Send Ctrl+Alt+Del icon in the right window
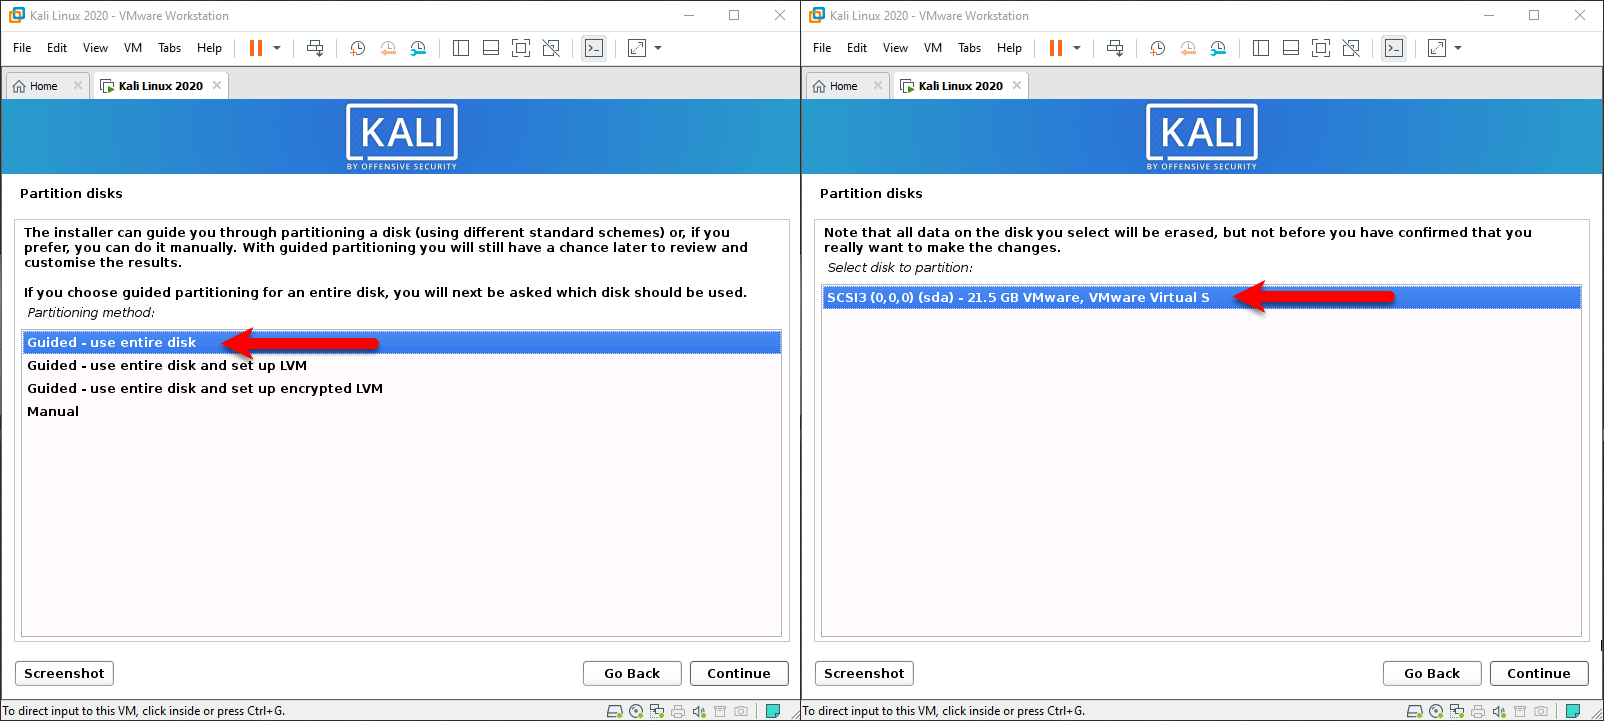The image size is (1604, 721). coord(1115,48)
